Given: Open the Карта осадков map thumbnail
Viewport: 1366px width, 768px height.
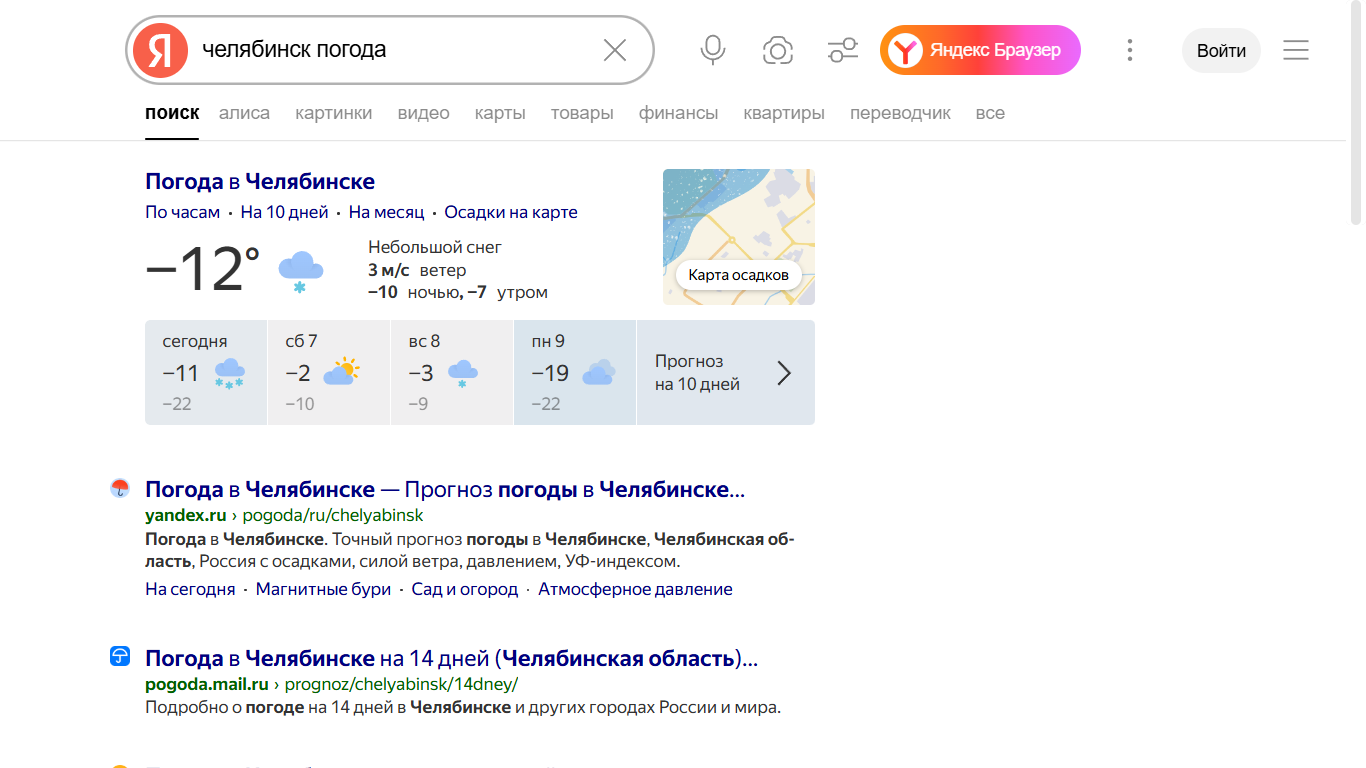Looking at the screenshot, I should pos(739,237).
